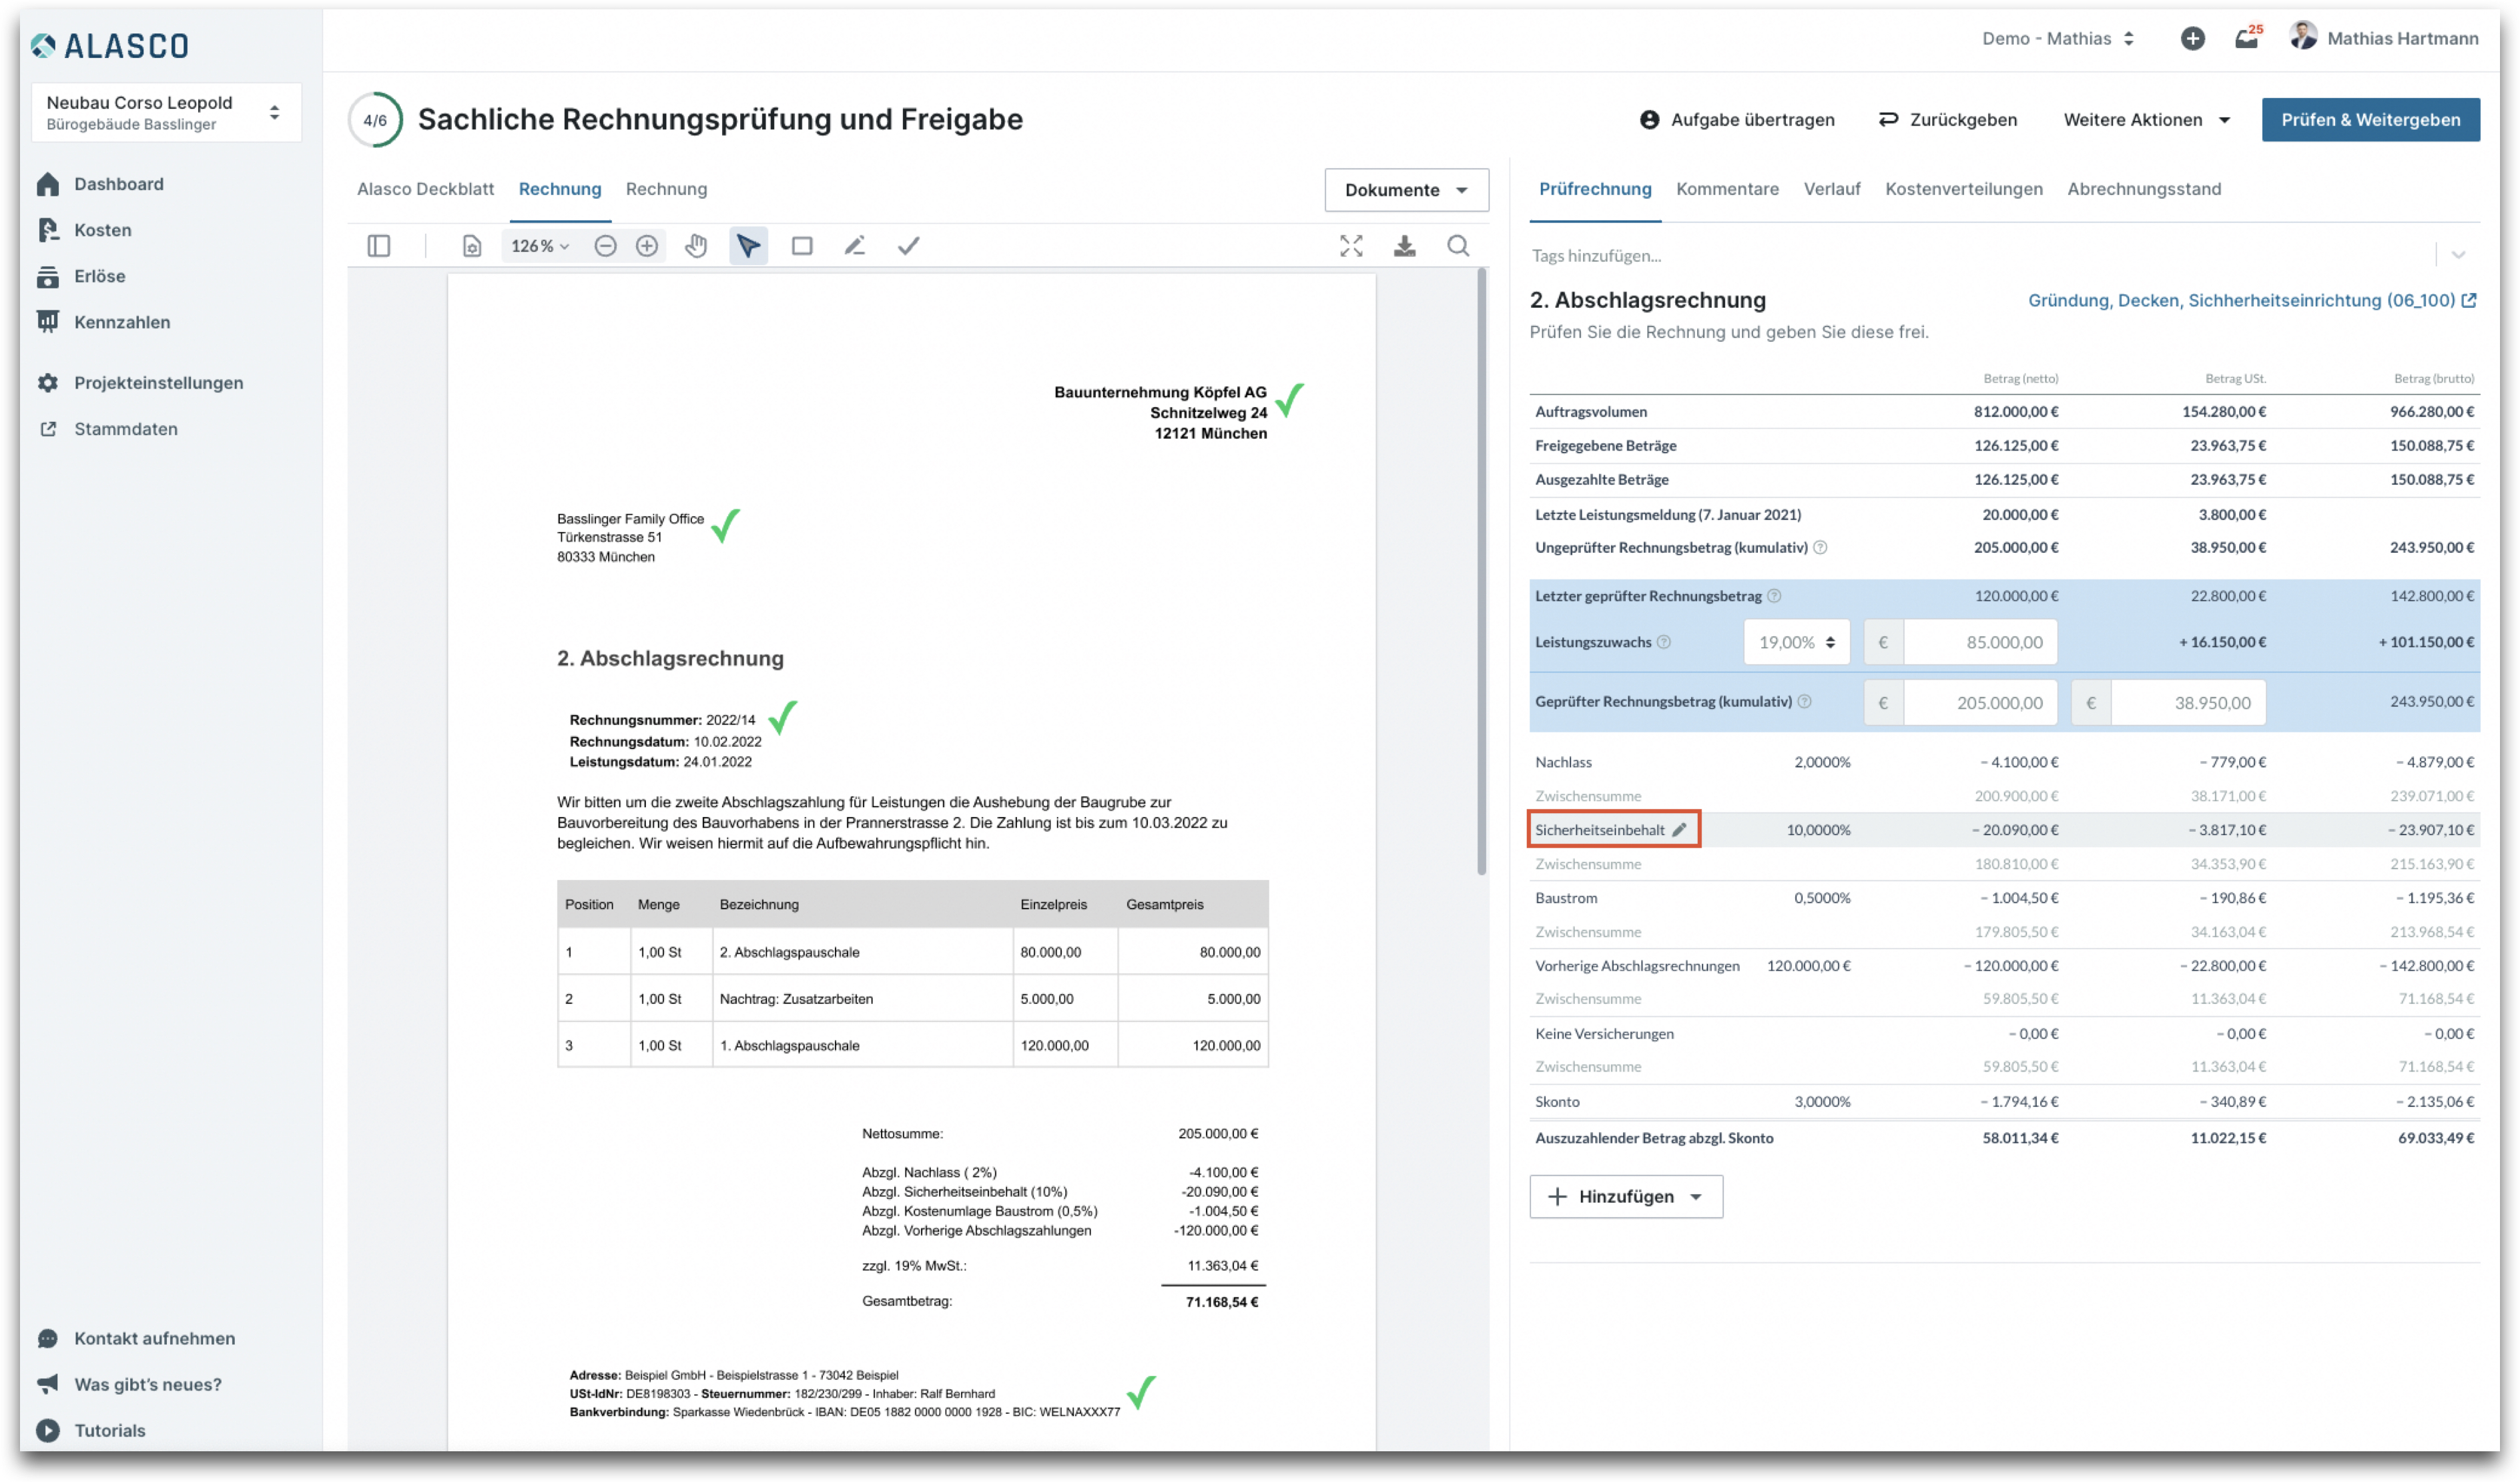Open the Kostenverteilungen tab

pos(1964,189)
